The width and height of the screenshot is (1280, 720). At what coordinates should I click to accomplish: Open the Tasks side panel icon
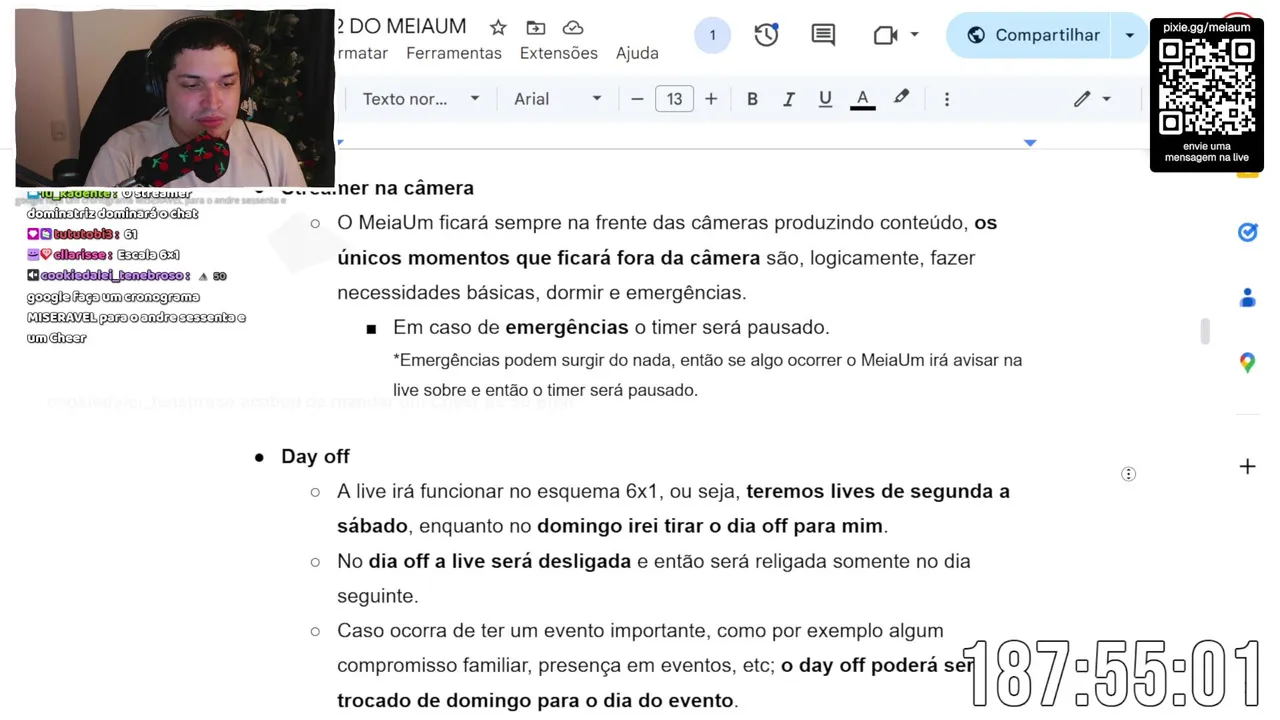[x=1247, y=232]
